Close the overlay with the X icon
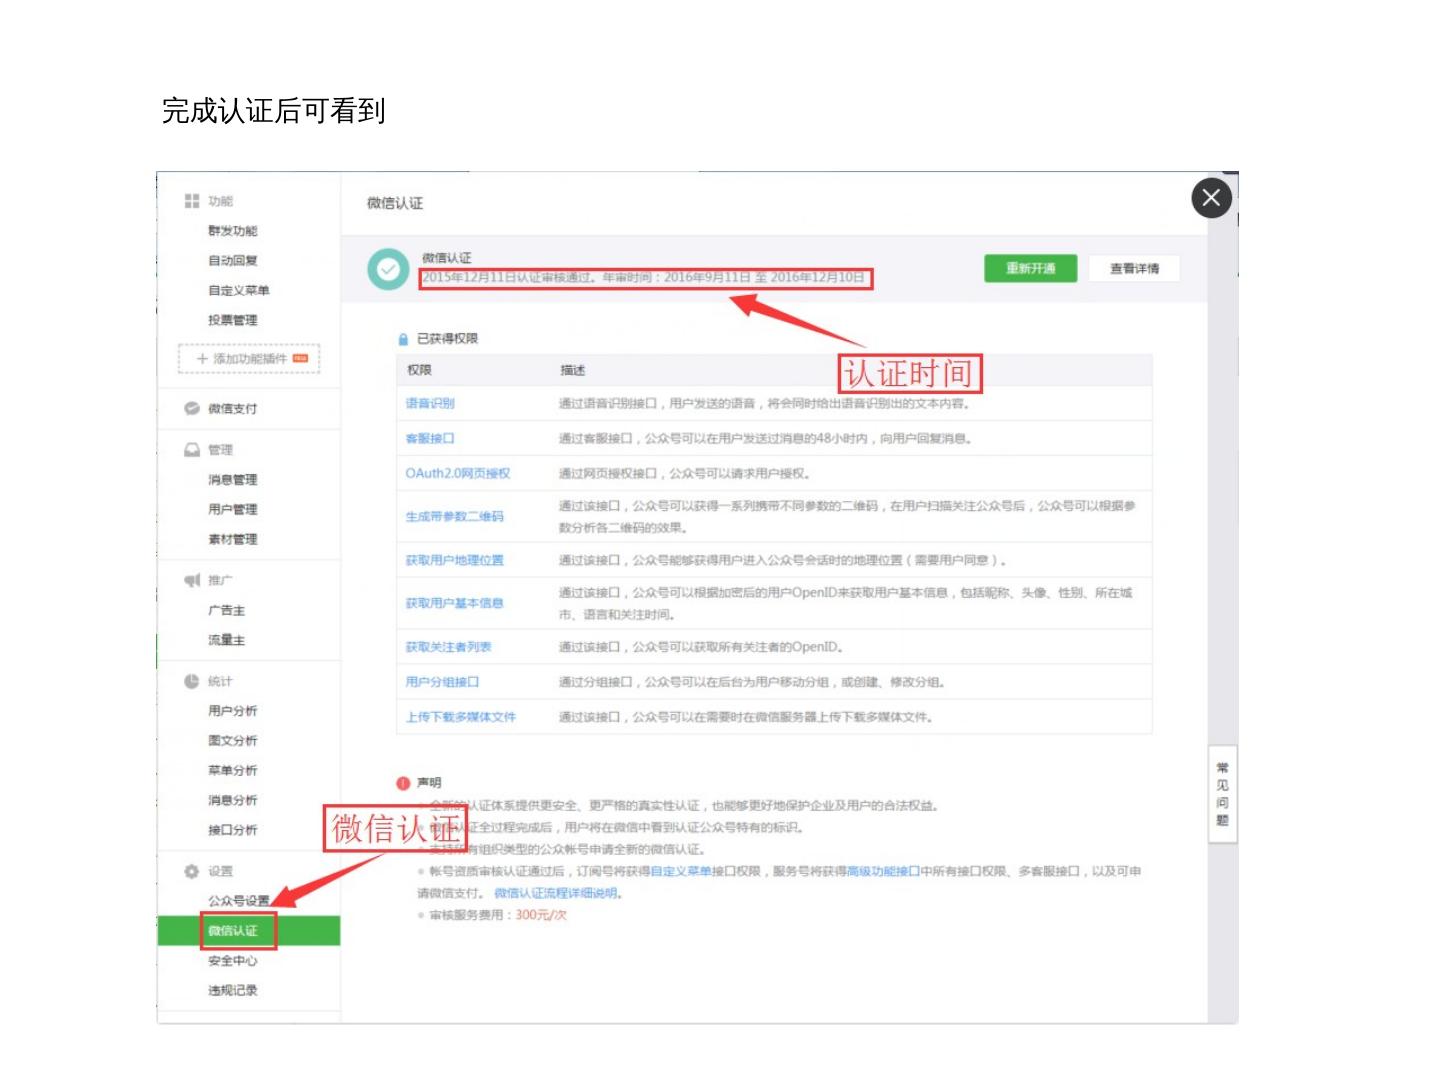This screenshot has height=1080, width=1440. (x=1211, y=198)
